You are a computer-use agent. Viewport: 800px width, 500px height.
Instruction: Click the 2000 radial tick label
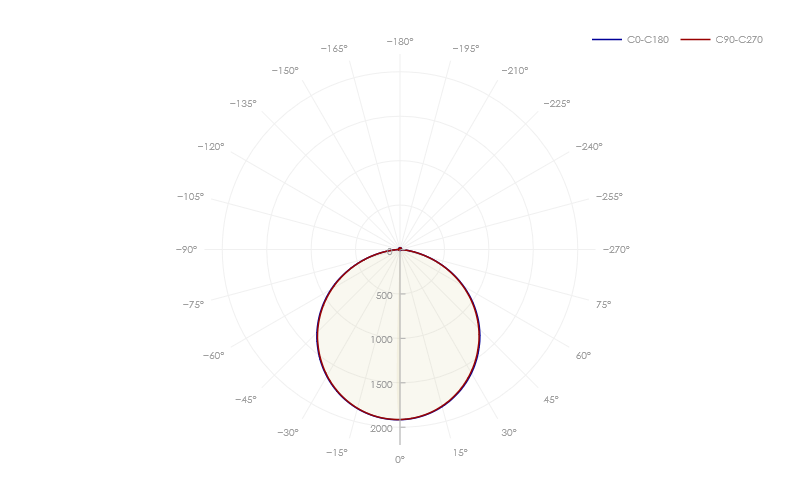(381, 429)
